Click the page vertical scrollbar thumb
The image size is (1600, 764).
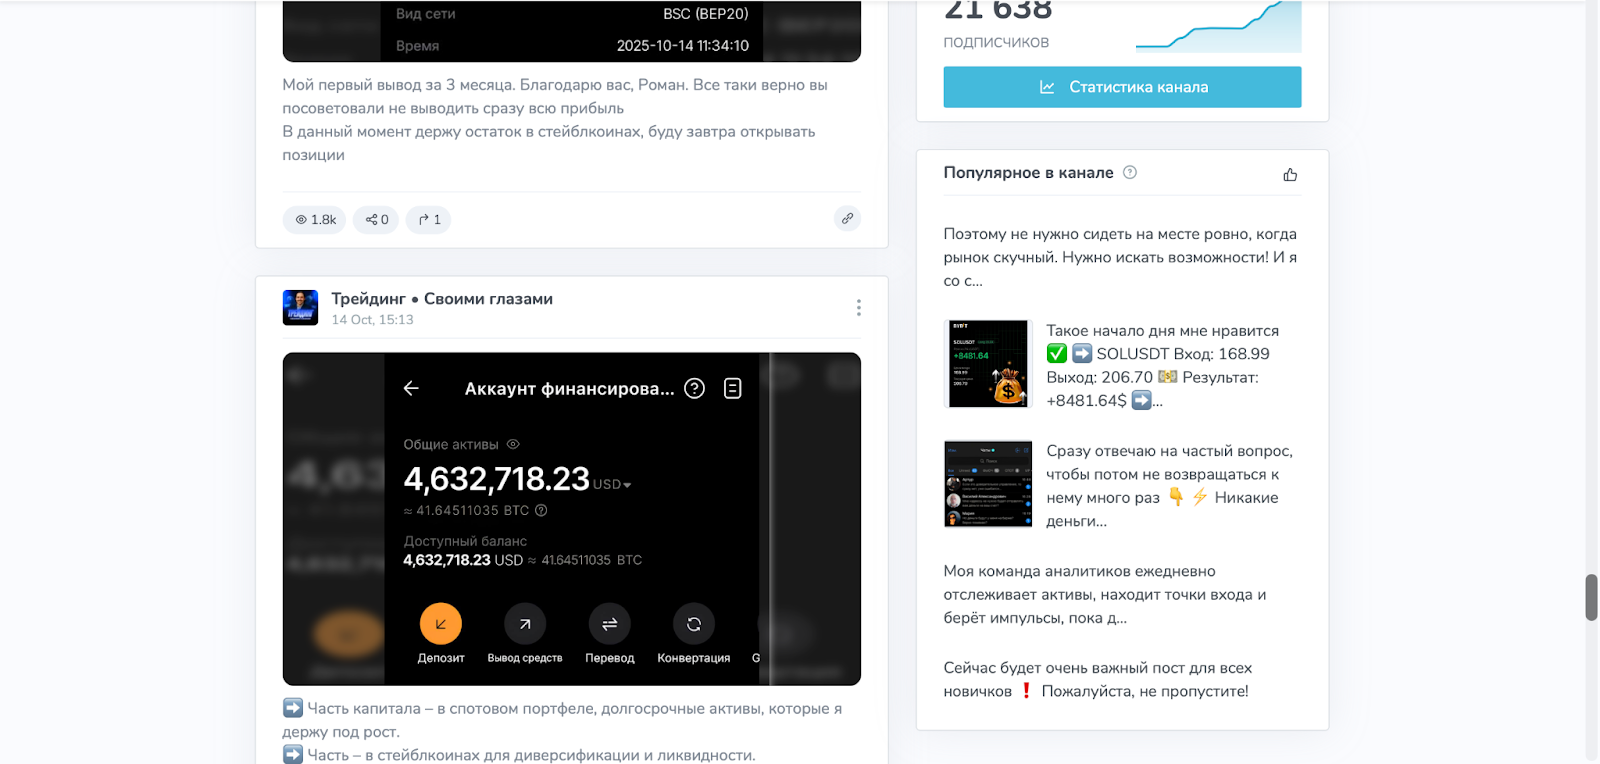1591,598
